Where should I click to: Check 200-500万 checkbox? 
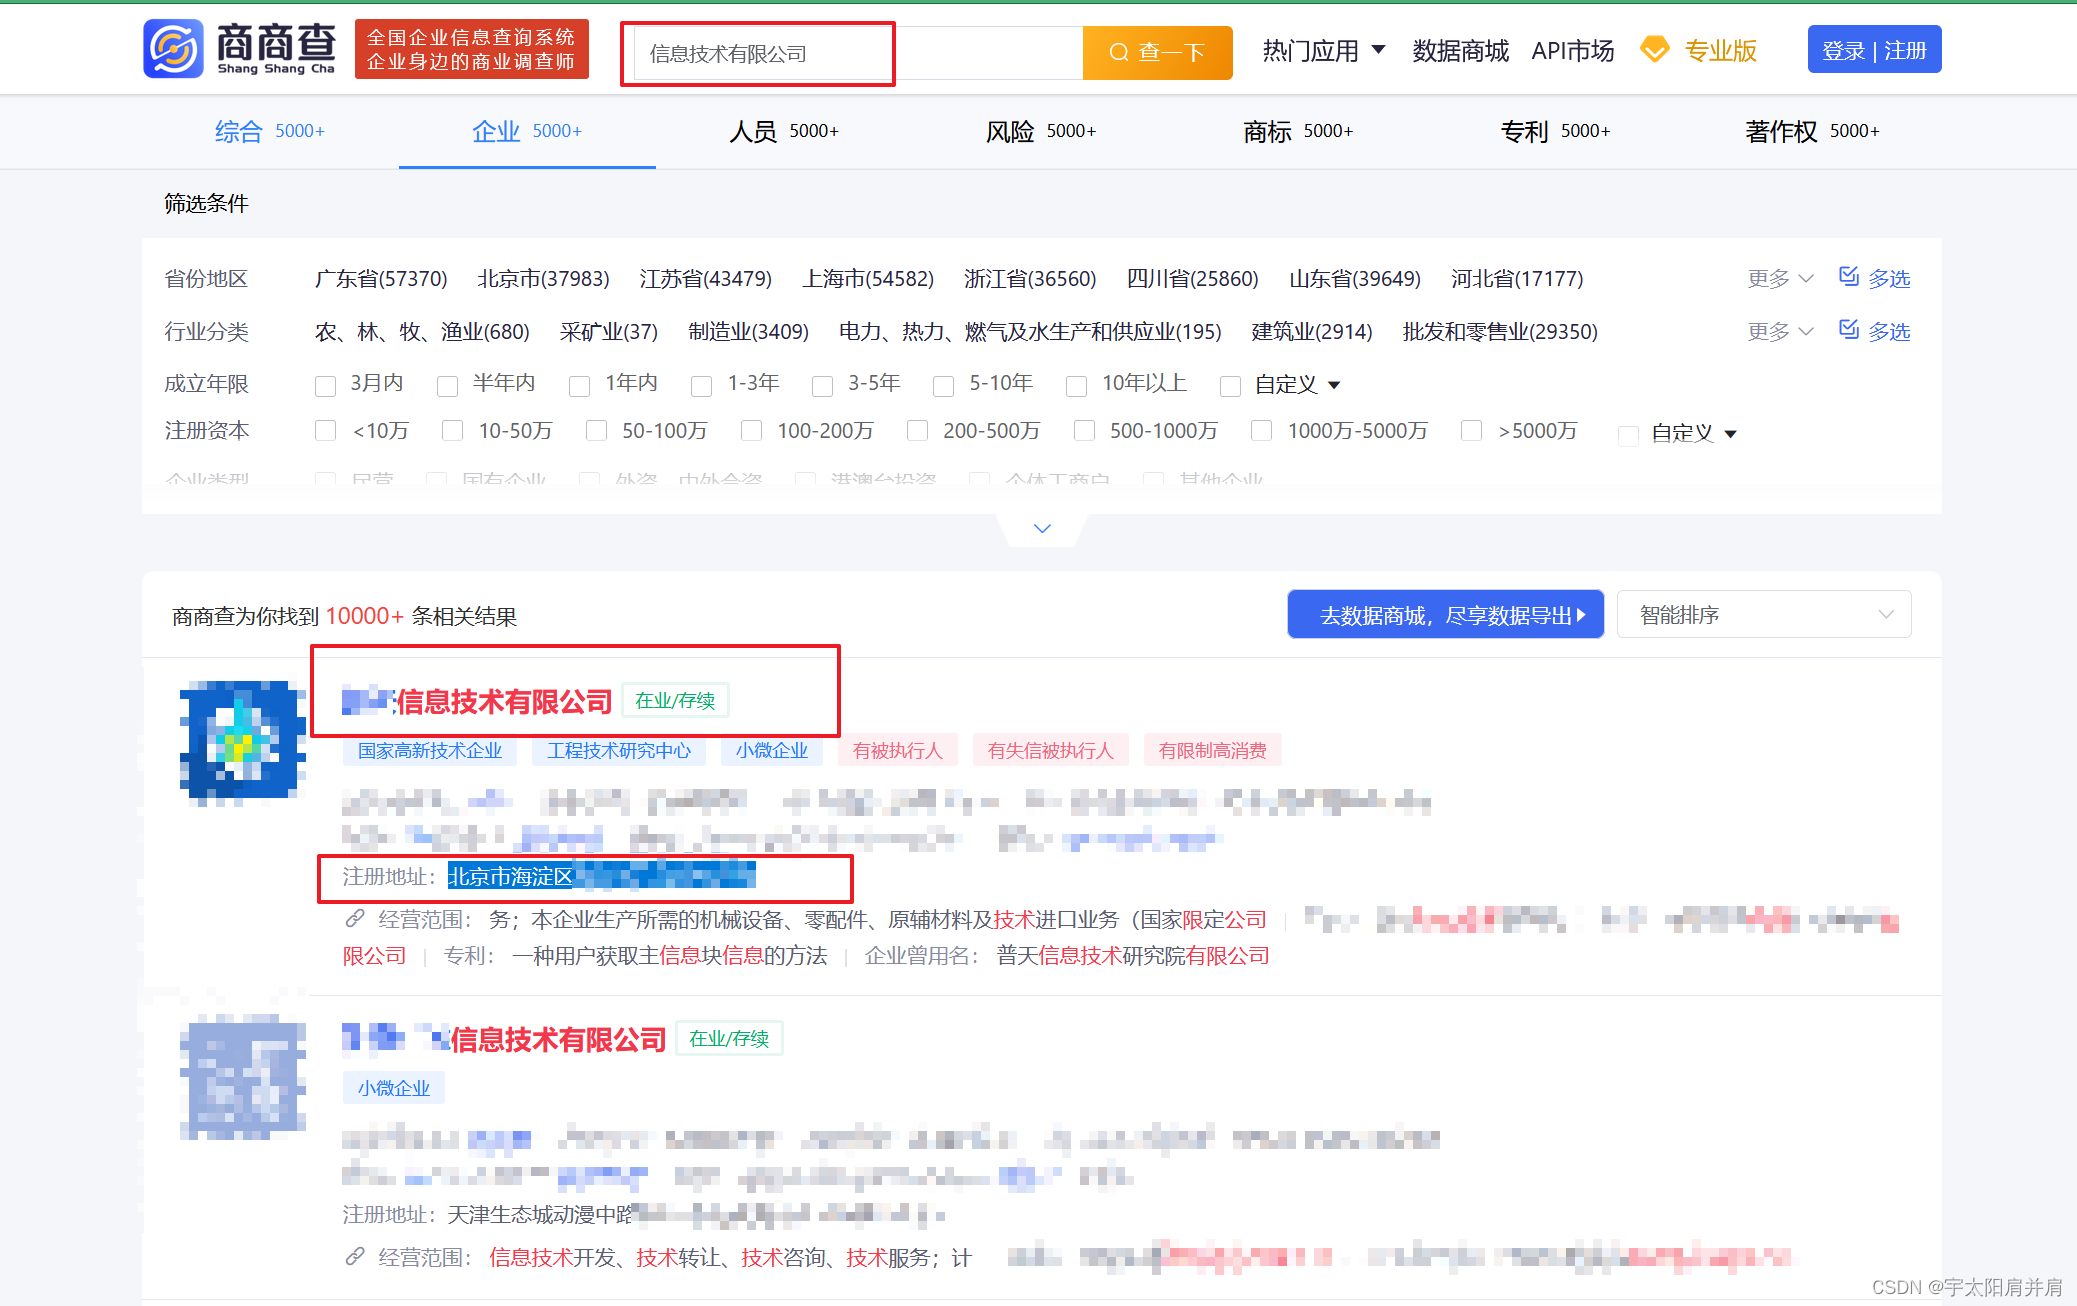(917, 430)
